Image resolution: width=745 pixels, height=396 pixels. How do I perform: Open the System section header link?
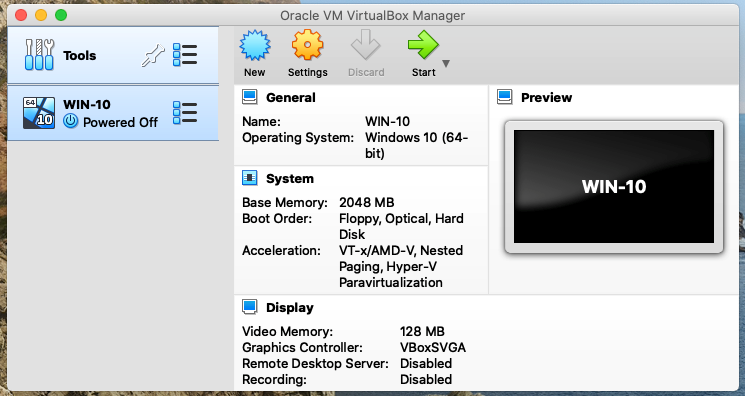tap(290, 179)
